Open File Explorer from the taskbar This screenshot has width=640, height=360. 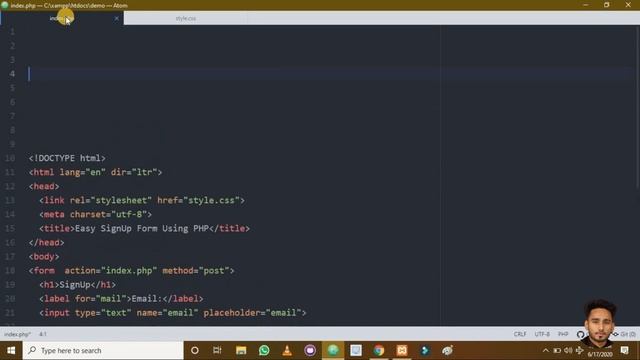(241, 351)
